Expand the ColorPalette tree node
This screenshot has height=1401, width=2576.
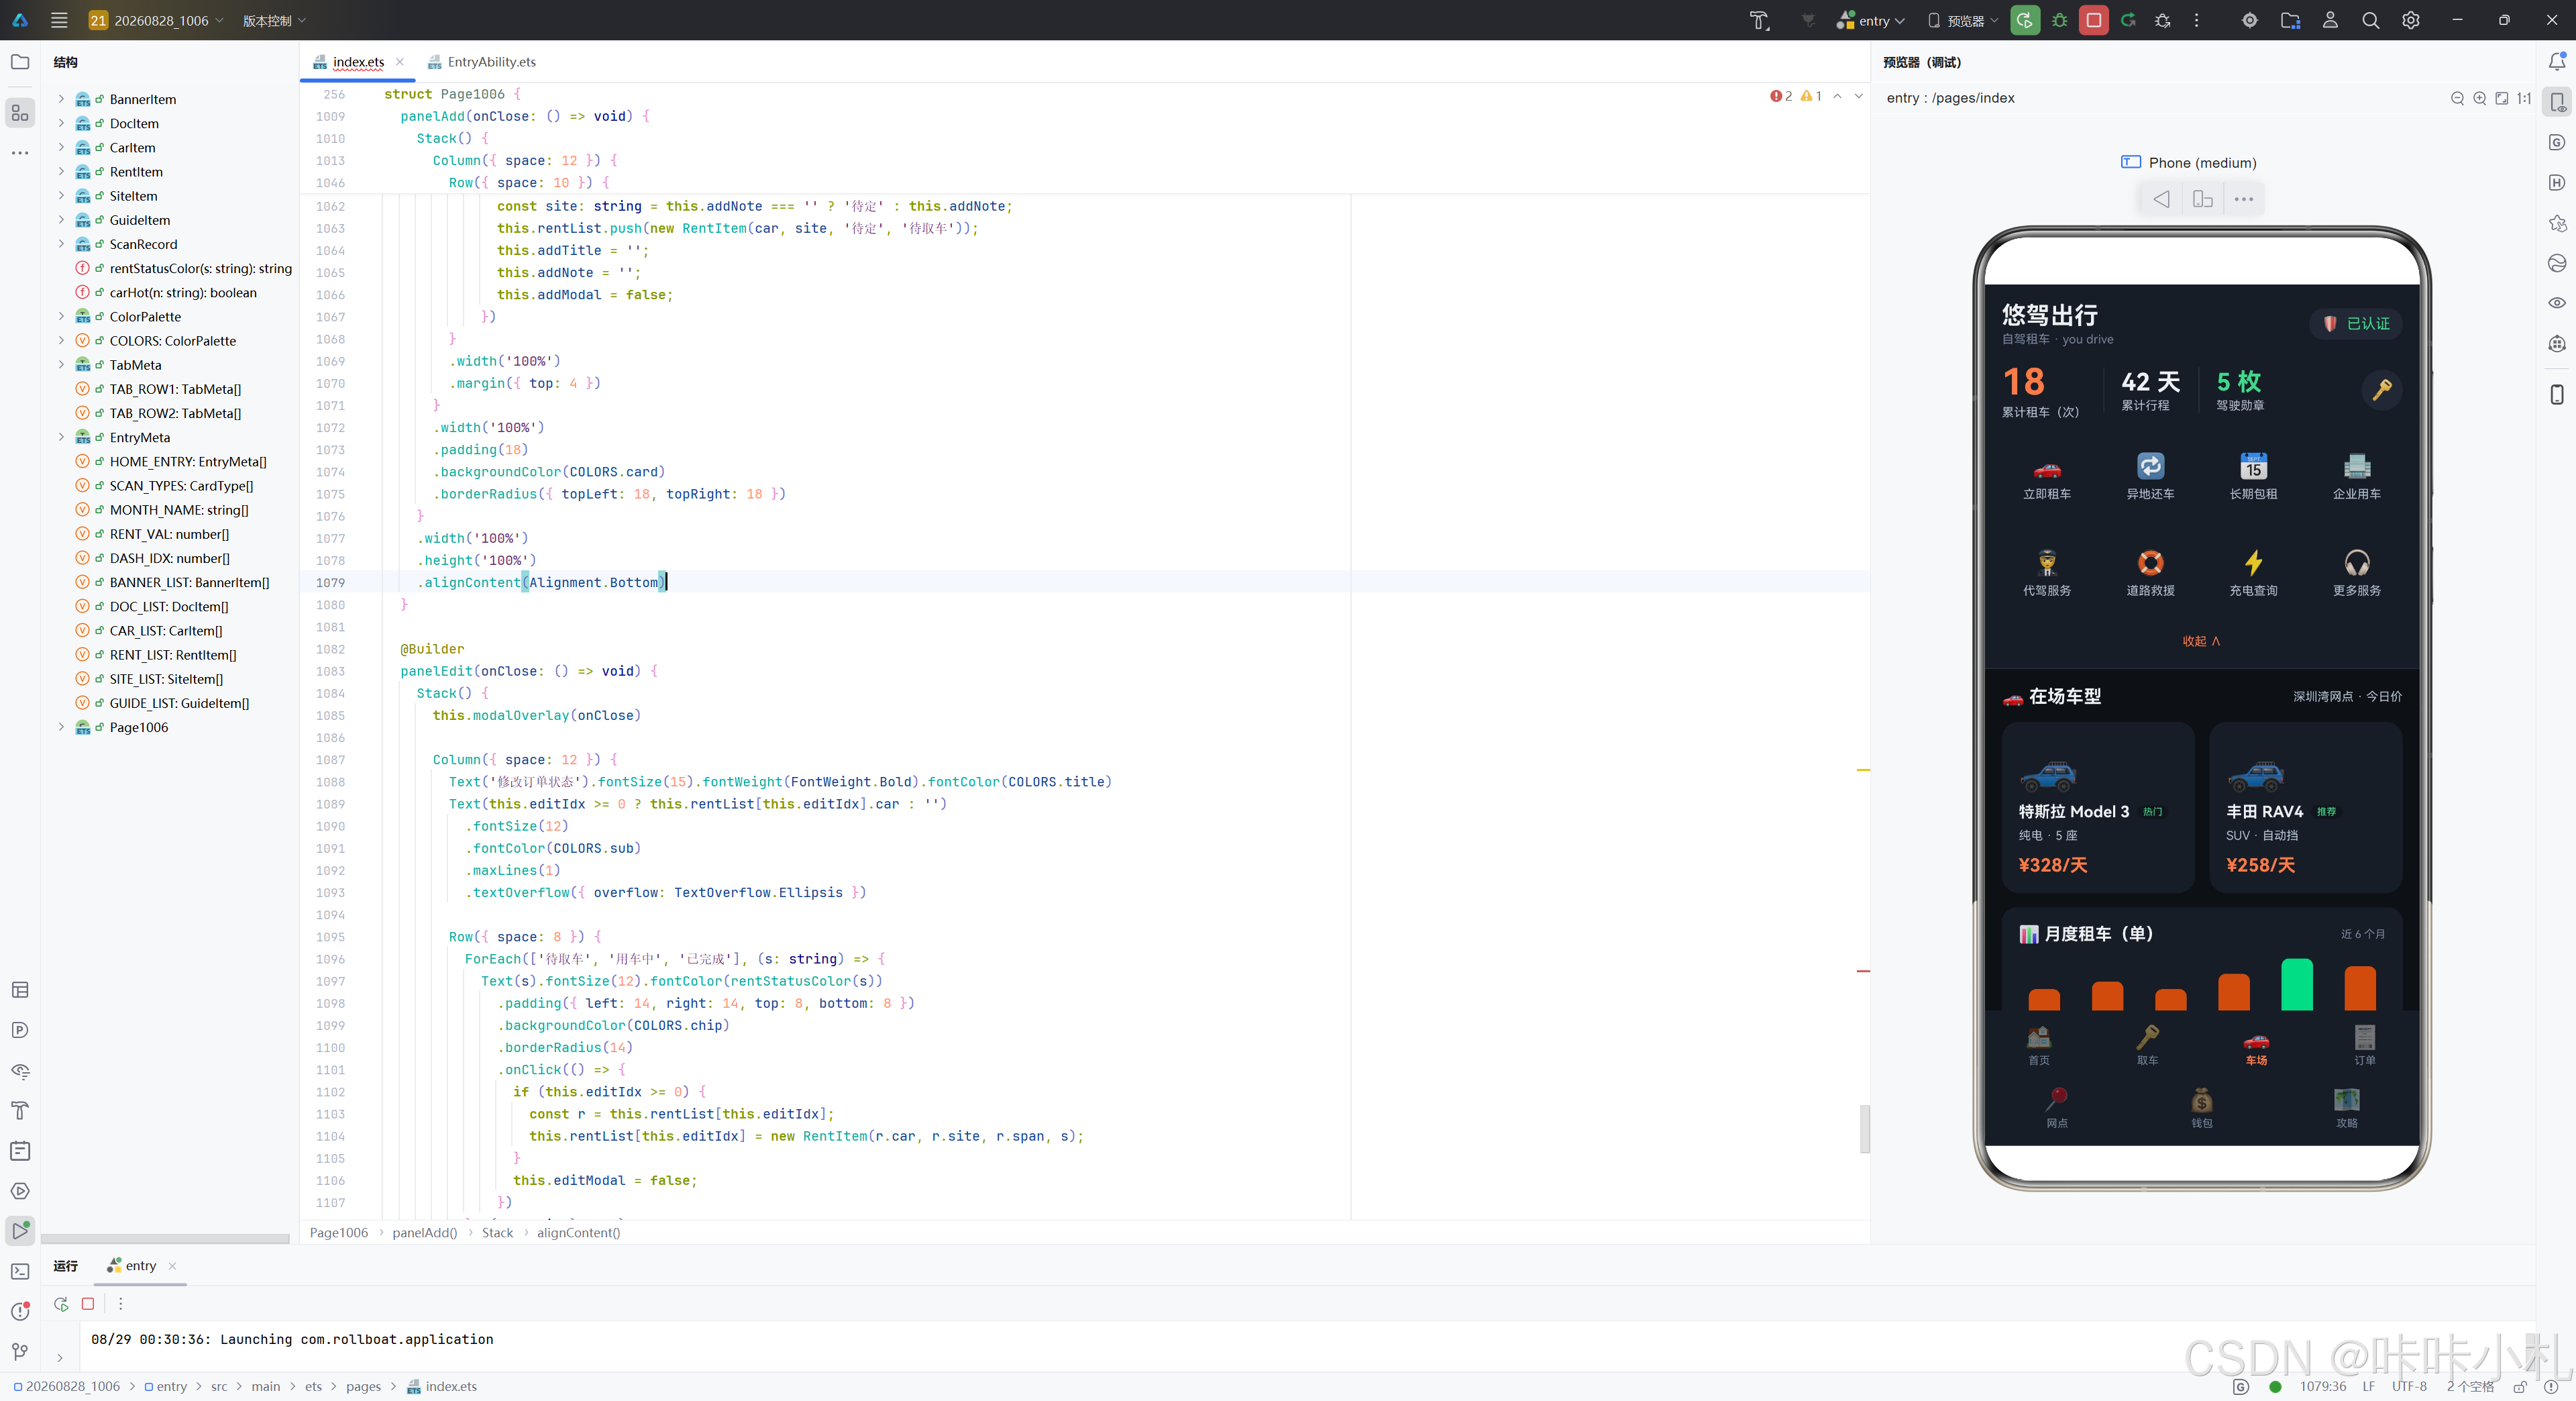[61, 316]
